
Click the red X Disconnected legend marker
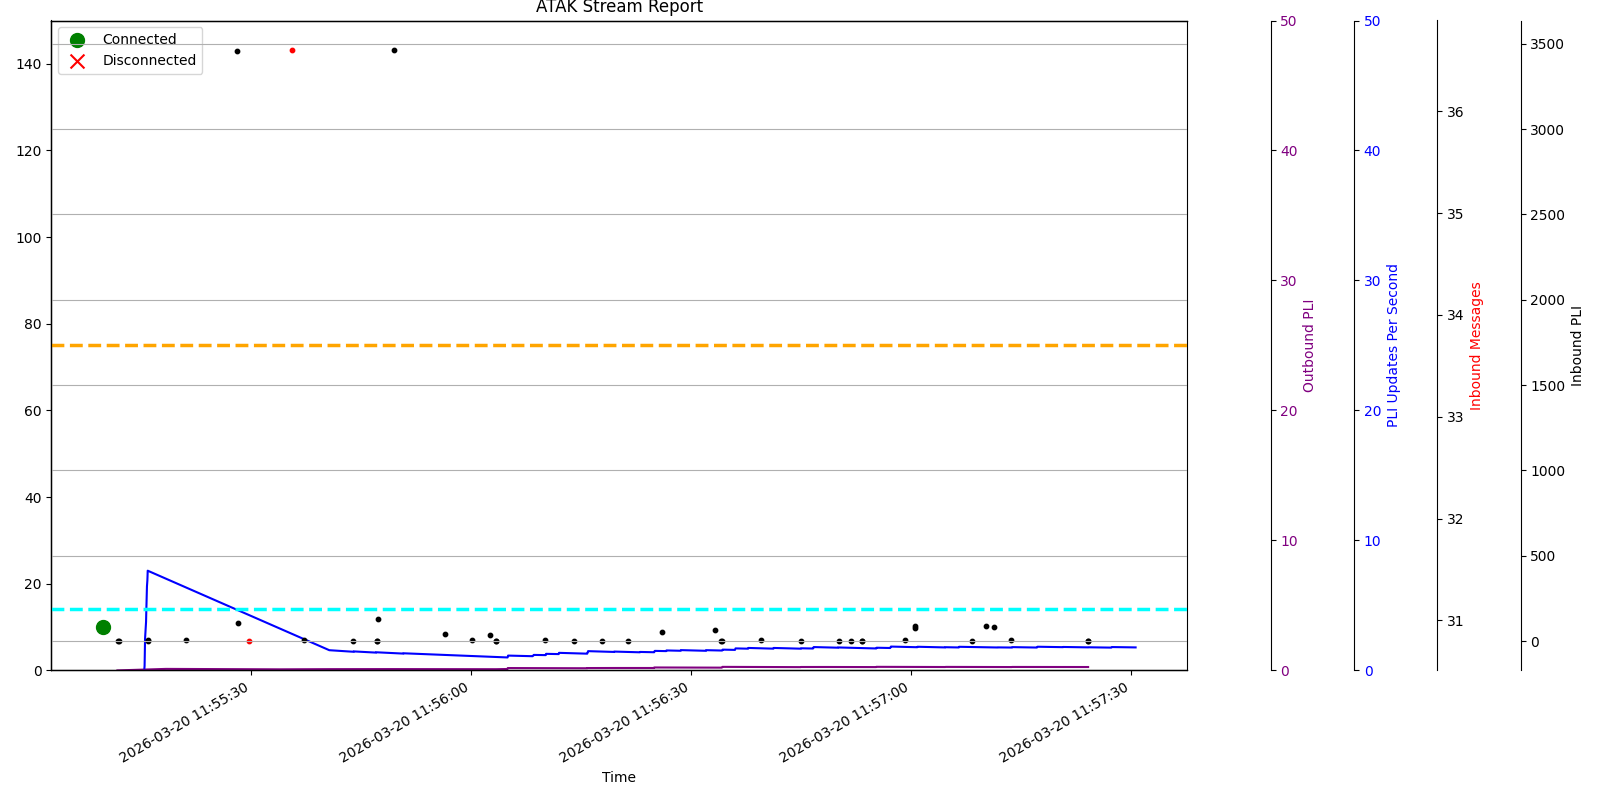click(77, 61)
